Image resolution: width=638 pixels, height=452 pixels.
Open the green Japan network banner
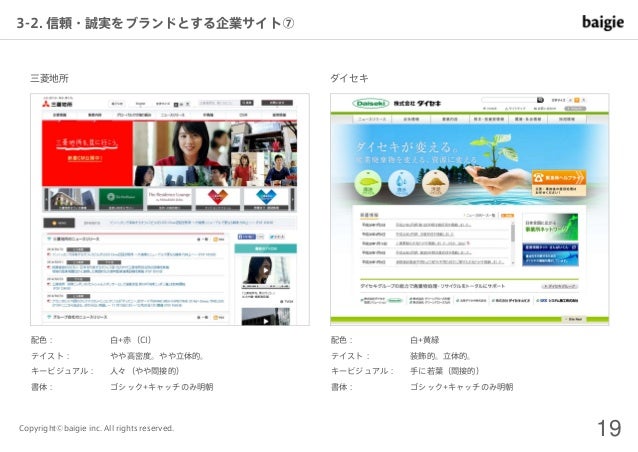pos(550,227)
